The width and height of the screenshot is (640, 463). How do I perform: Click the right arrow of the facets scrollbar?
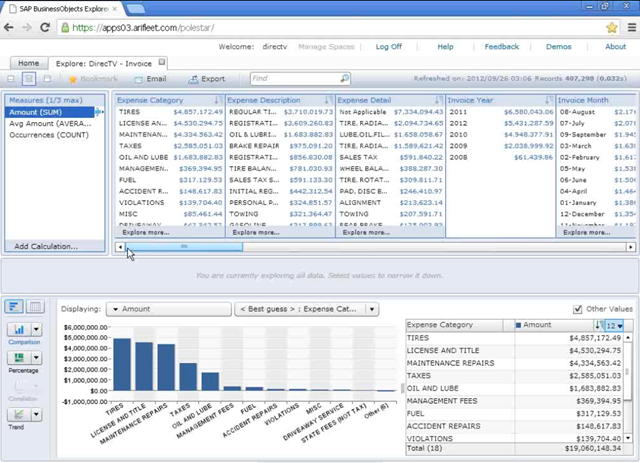[x=631, y=247]
